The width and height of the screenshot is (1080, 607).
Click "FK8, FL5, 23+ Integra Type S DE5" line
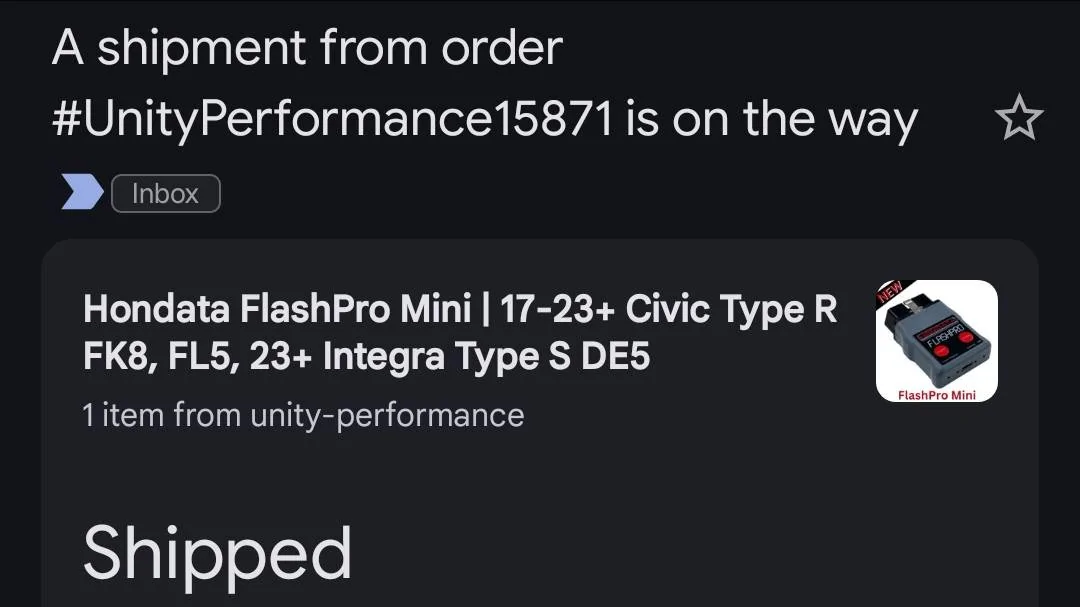pos(366,357)
